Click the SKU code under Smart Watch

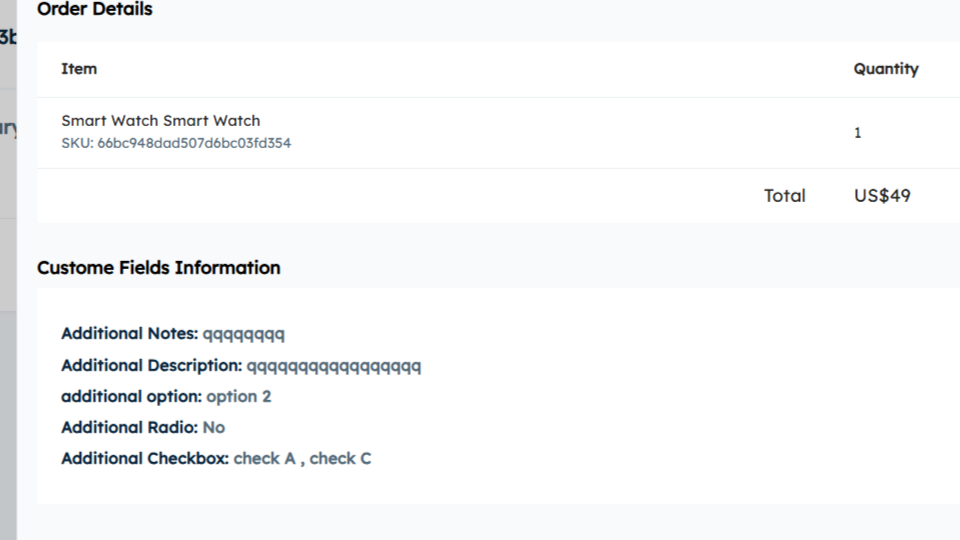176,143
